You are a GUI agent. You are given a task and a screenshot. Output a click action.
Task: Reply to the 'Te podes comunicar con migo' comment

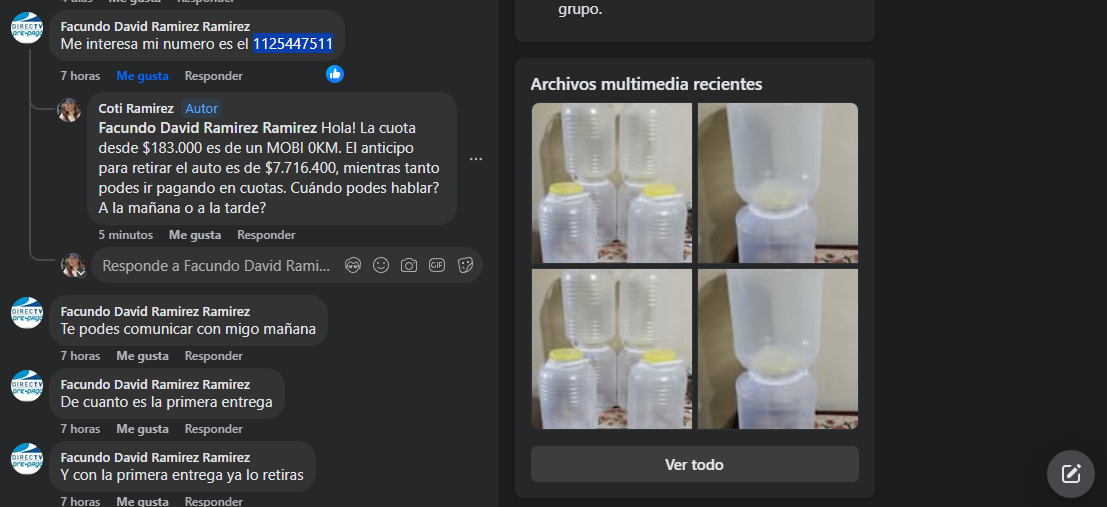pos(214,356)
